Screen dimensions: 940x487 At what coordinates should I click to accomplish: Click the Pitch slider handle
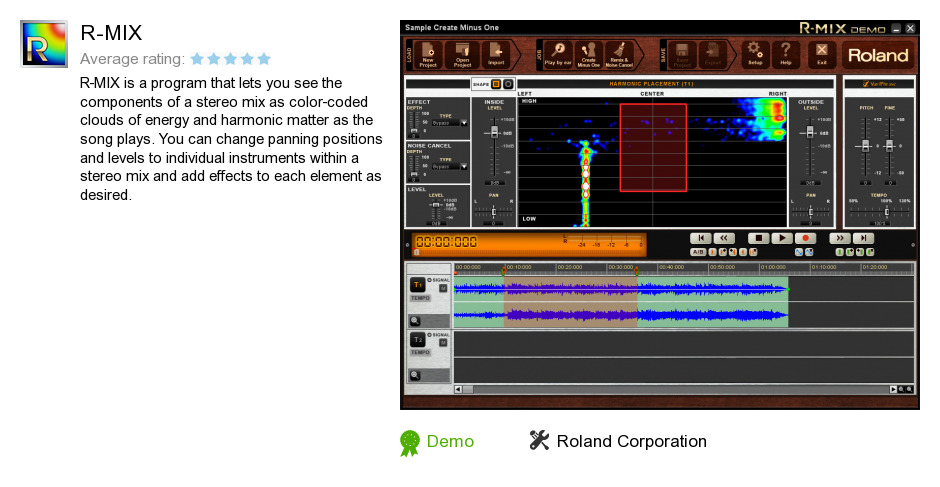pos(865,146)
